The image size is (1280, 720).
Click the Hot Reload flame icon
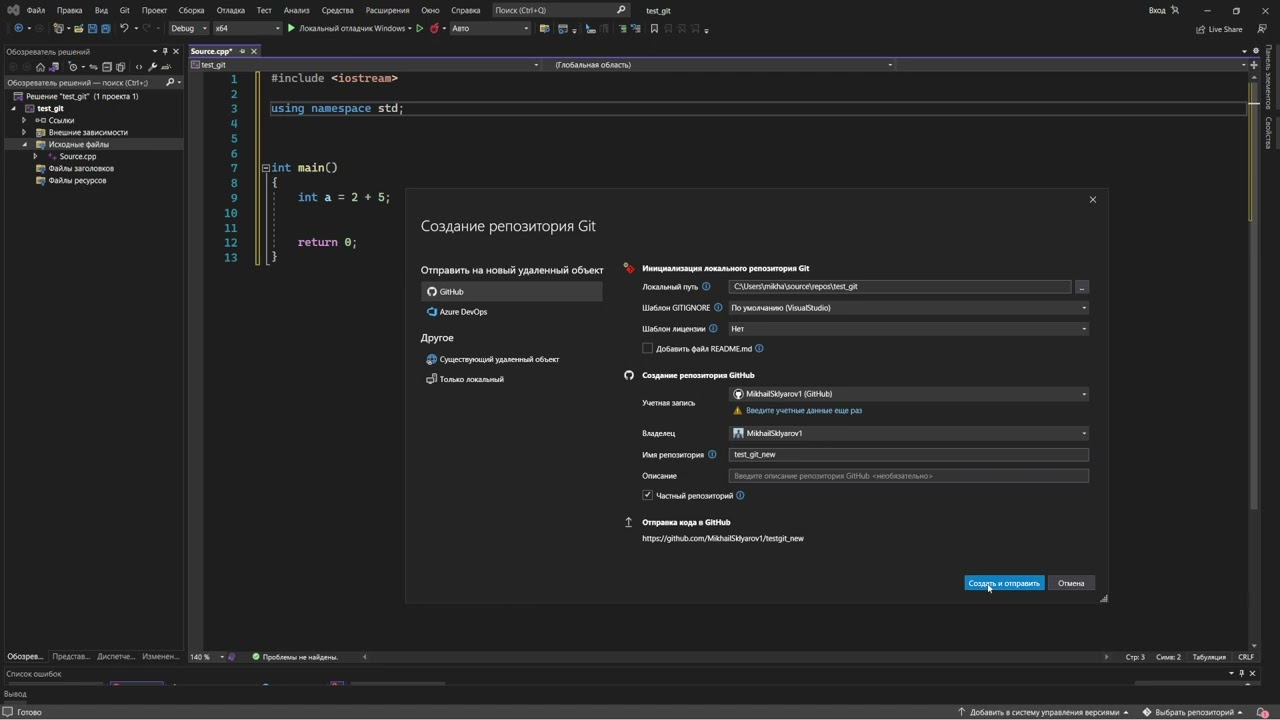click(434, 28)
